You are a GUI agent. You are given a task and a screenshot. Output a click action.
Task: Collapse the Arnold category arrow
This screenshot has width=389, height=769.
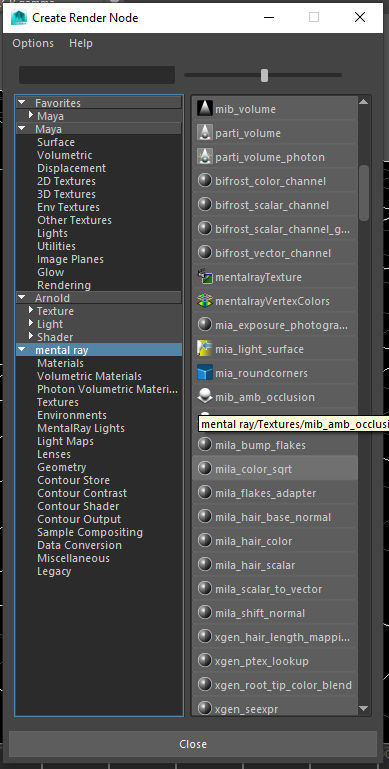22,298
